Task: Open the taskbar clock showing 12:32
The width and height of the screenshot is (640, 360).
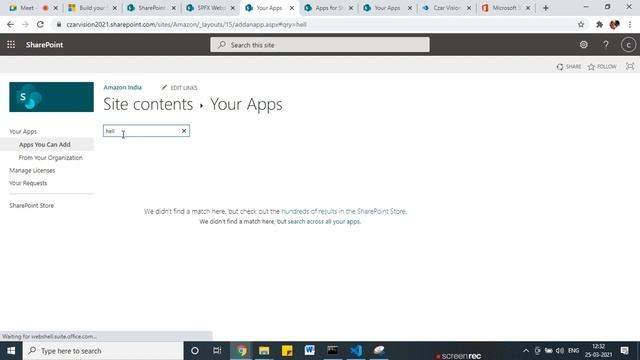Action: (x=598, y=351)
